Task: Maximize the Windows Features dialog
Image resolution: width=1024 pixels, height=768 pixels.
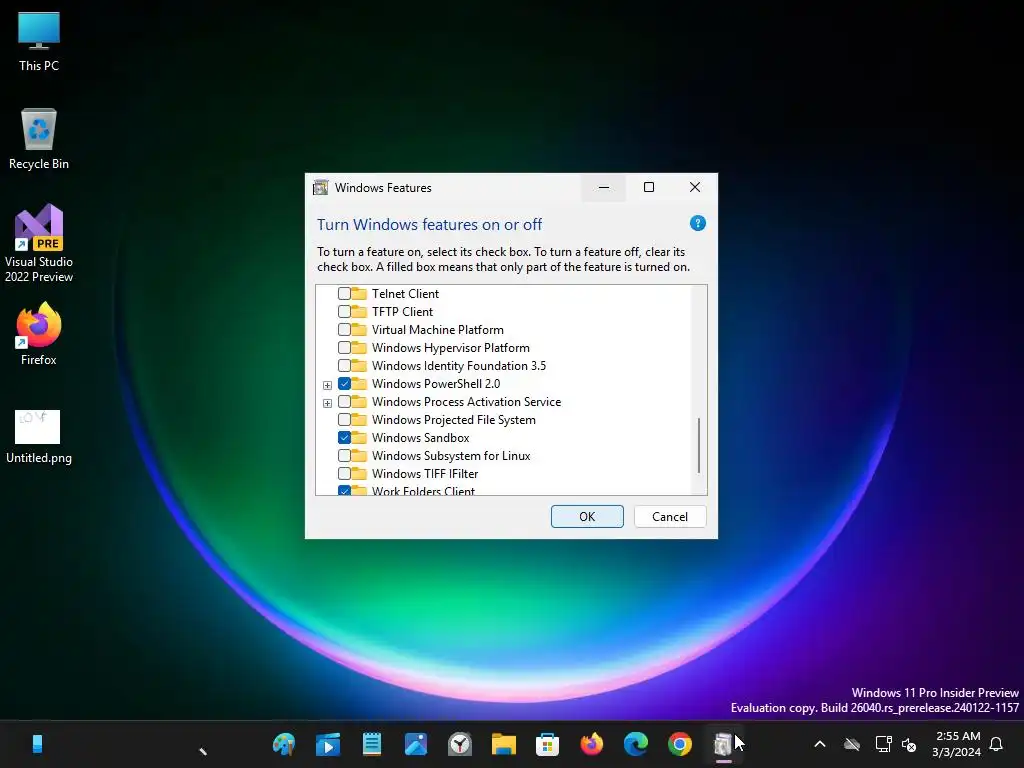Action: click(x=648, y=187)
